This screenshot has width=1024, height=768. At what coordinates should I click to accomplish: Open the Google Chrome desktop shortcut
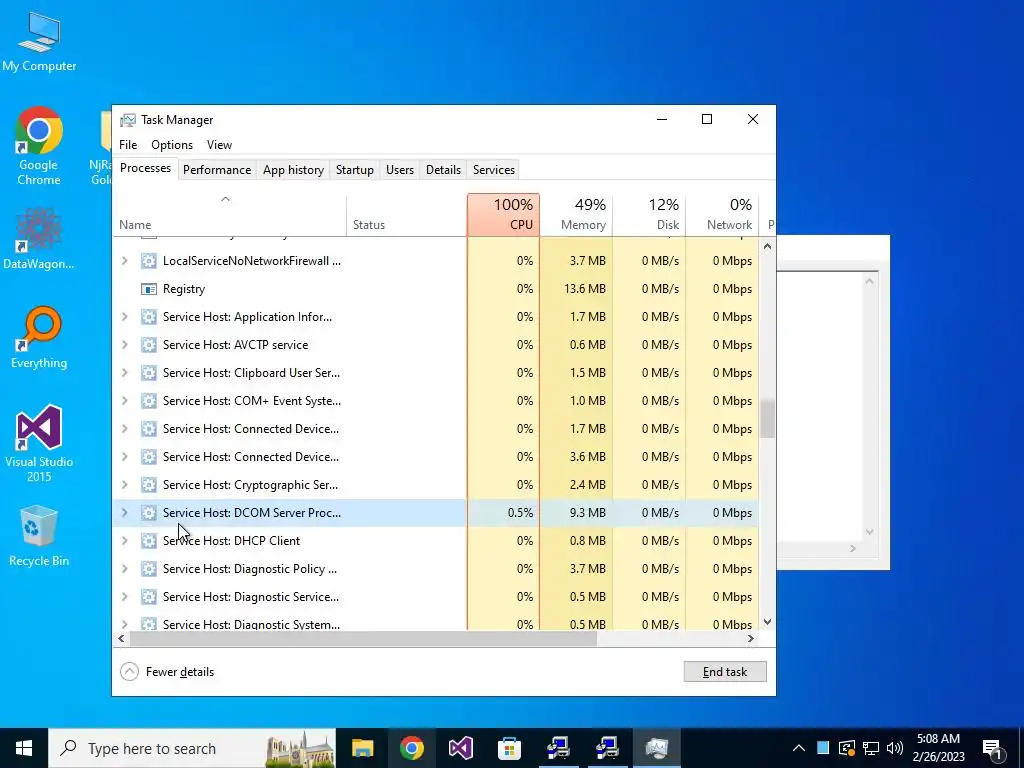(x=39, y=146)
